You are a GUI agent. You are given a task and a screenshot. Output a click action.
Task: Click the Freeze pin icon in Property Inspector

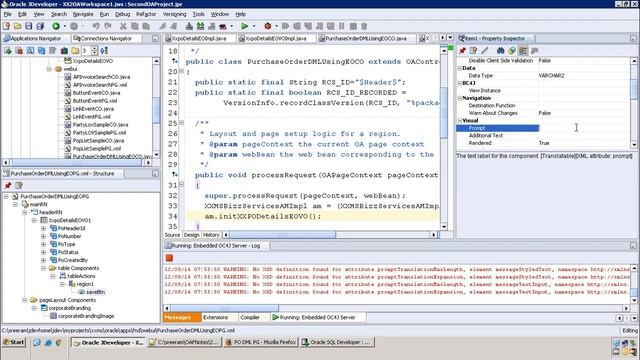[462, 51]
